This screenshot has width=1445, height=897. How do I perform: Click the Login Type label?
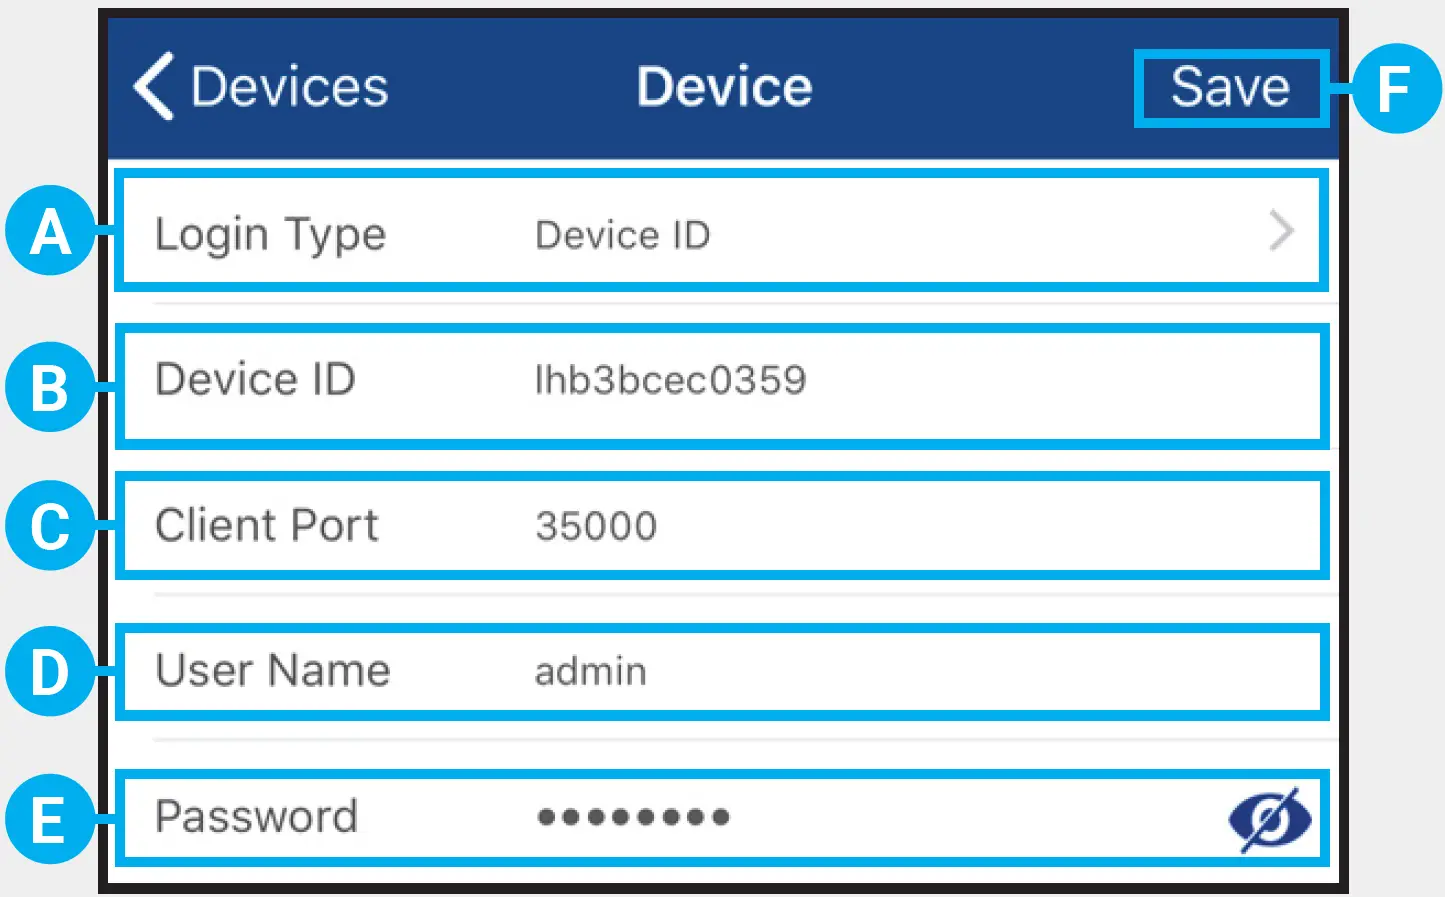click(270, 236)
